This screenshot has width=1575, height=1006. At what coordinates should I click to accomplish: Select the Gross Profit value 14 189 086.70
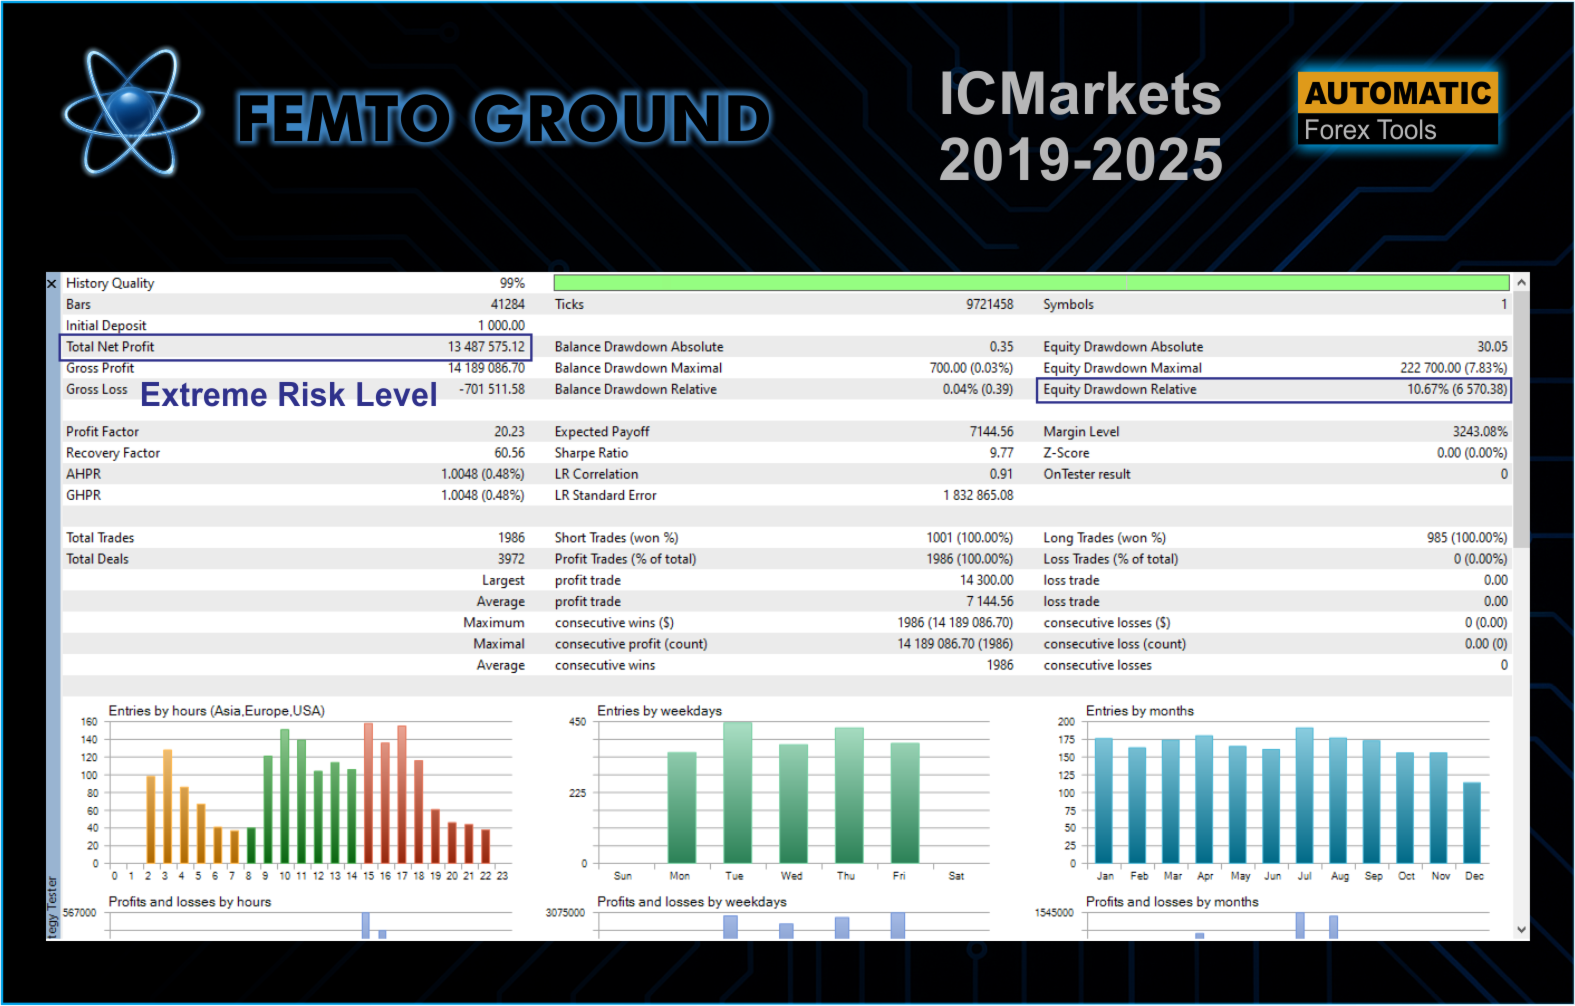tap(486, 368)
